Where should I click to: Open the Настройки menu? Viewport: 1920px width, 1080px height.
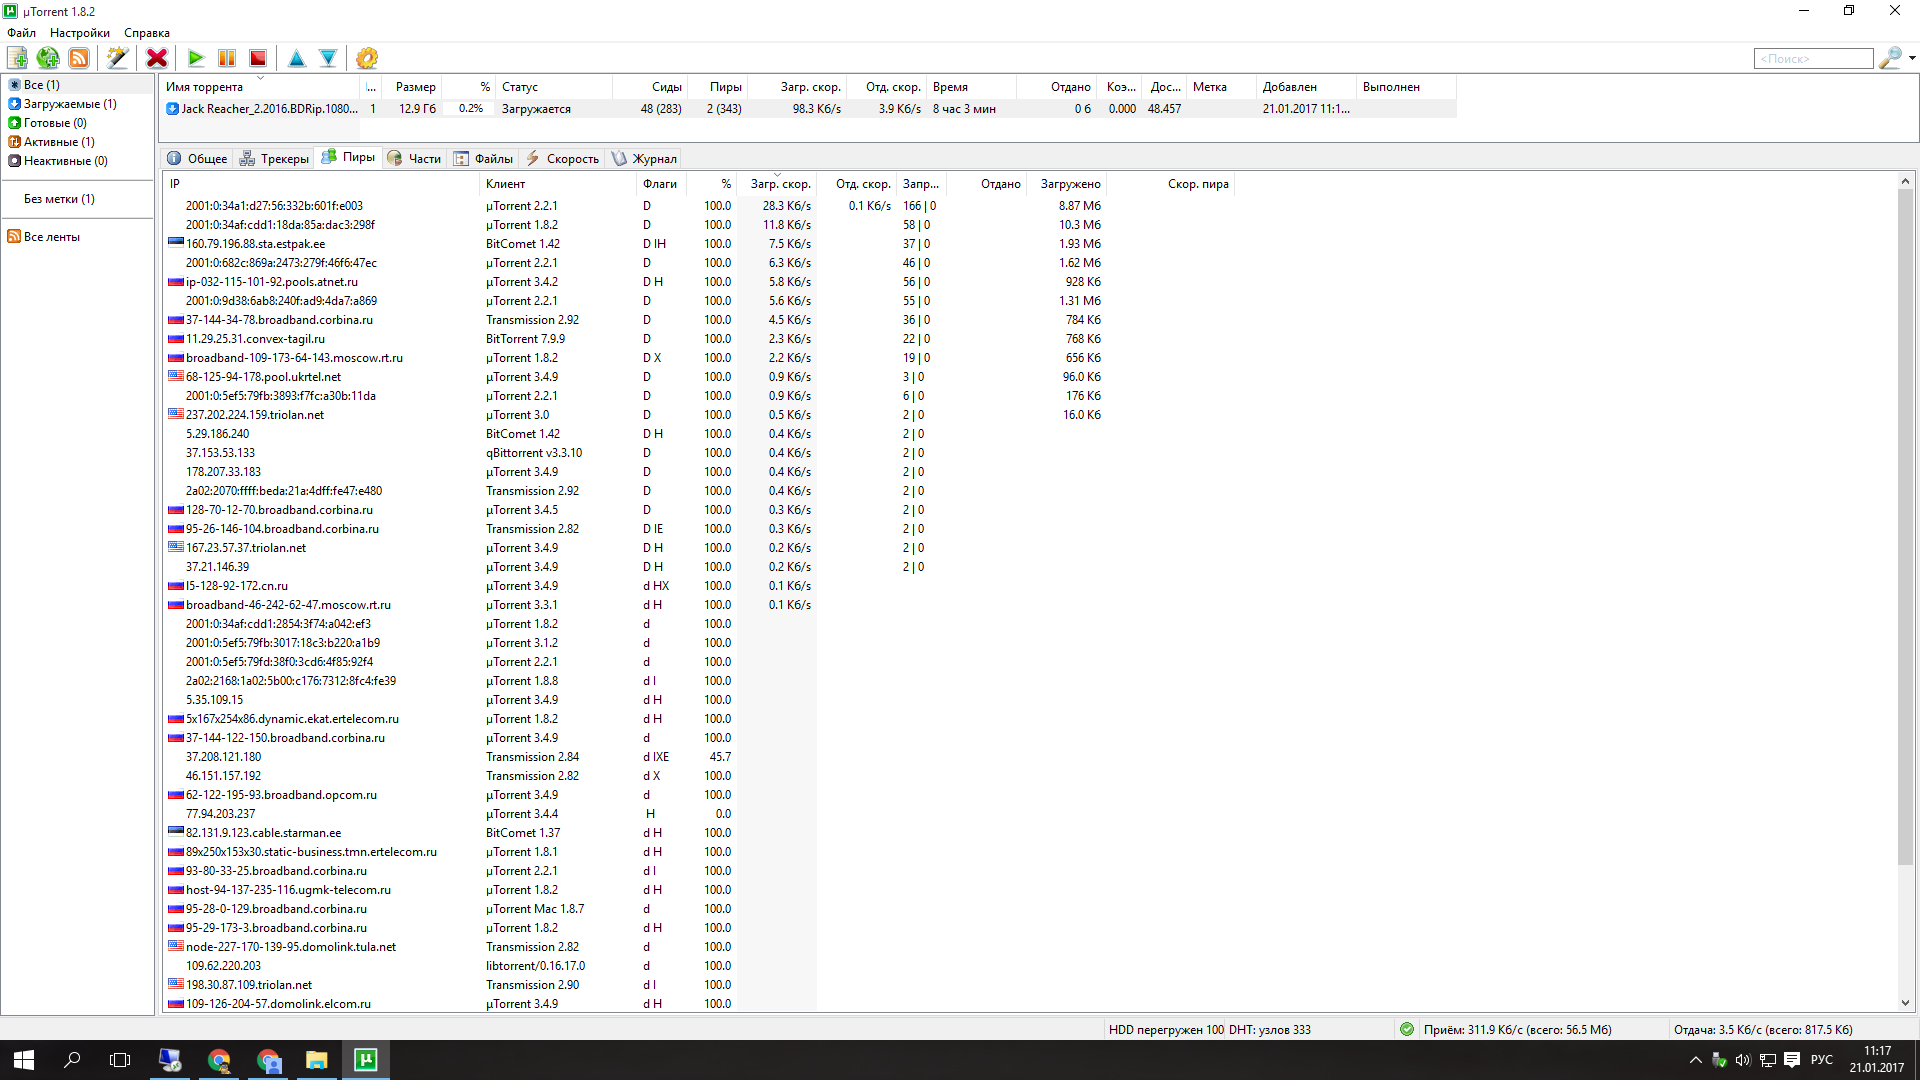pyautogui.click(x=80, y=33)
